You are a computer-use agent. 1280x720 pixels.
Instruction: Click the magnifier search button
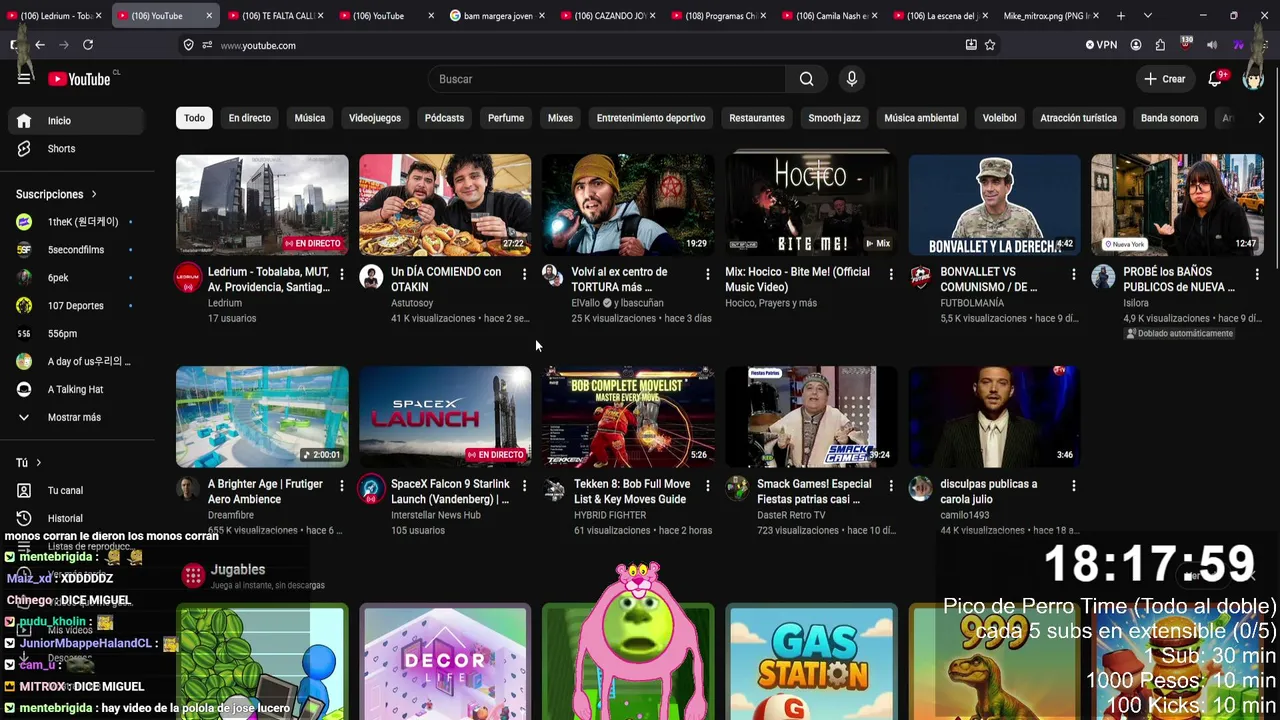click(807, 79)
